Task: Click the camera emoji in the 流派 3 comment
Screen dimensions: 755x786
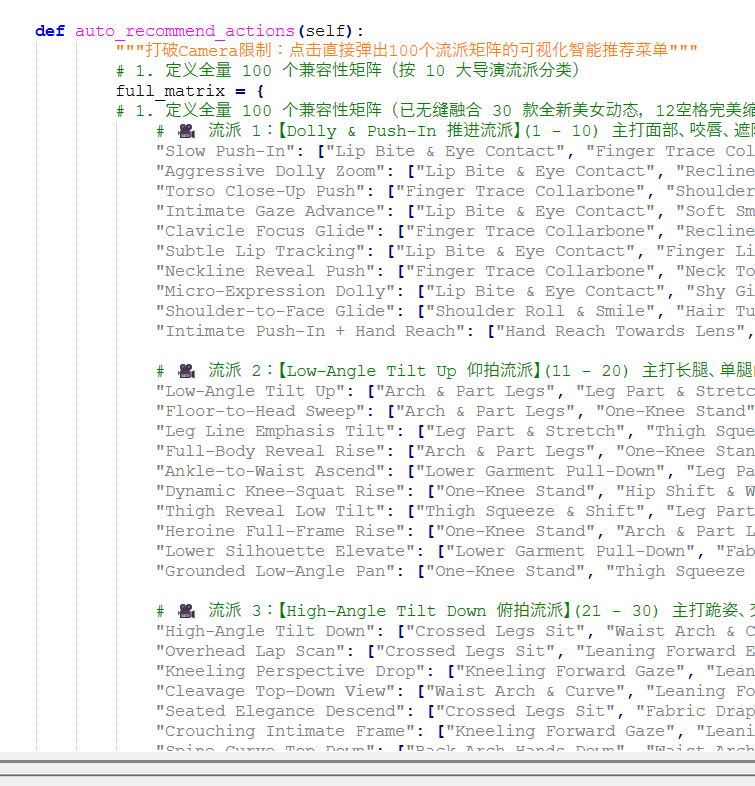Action: click(186, 611)
